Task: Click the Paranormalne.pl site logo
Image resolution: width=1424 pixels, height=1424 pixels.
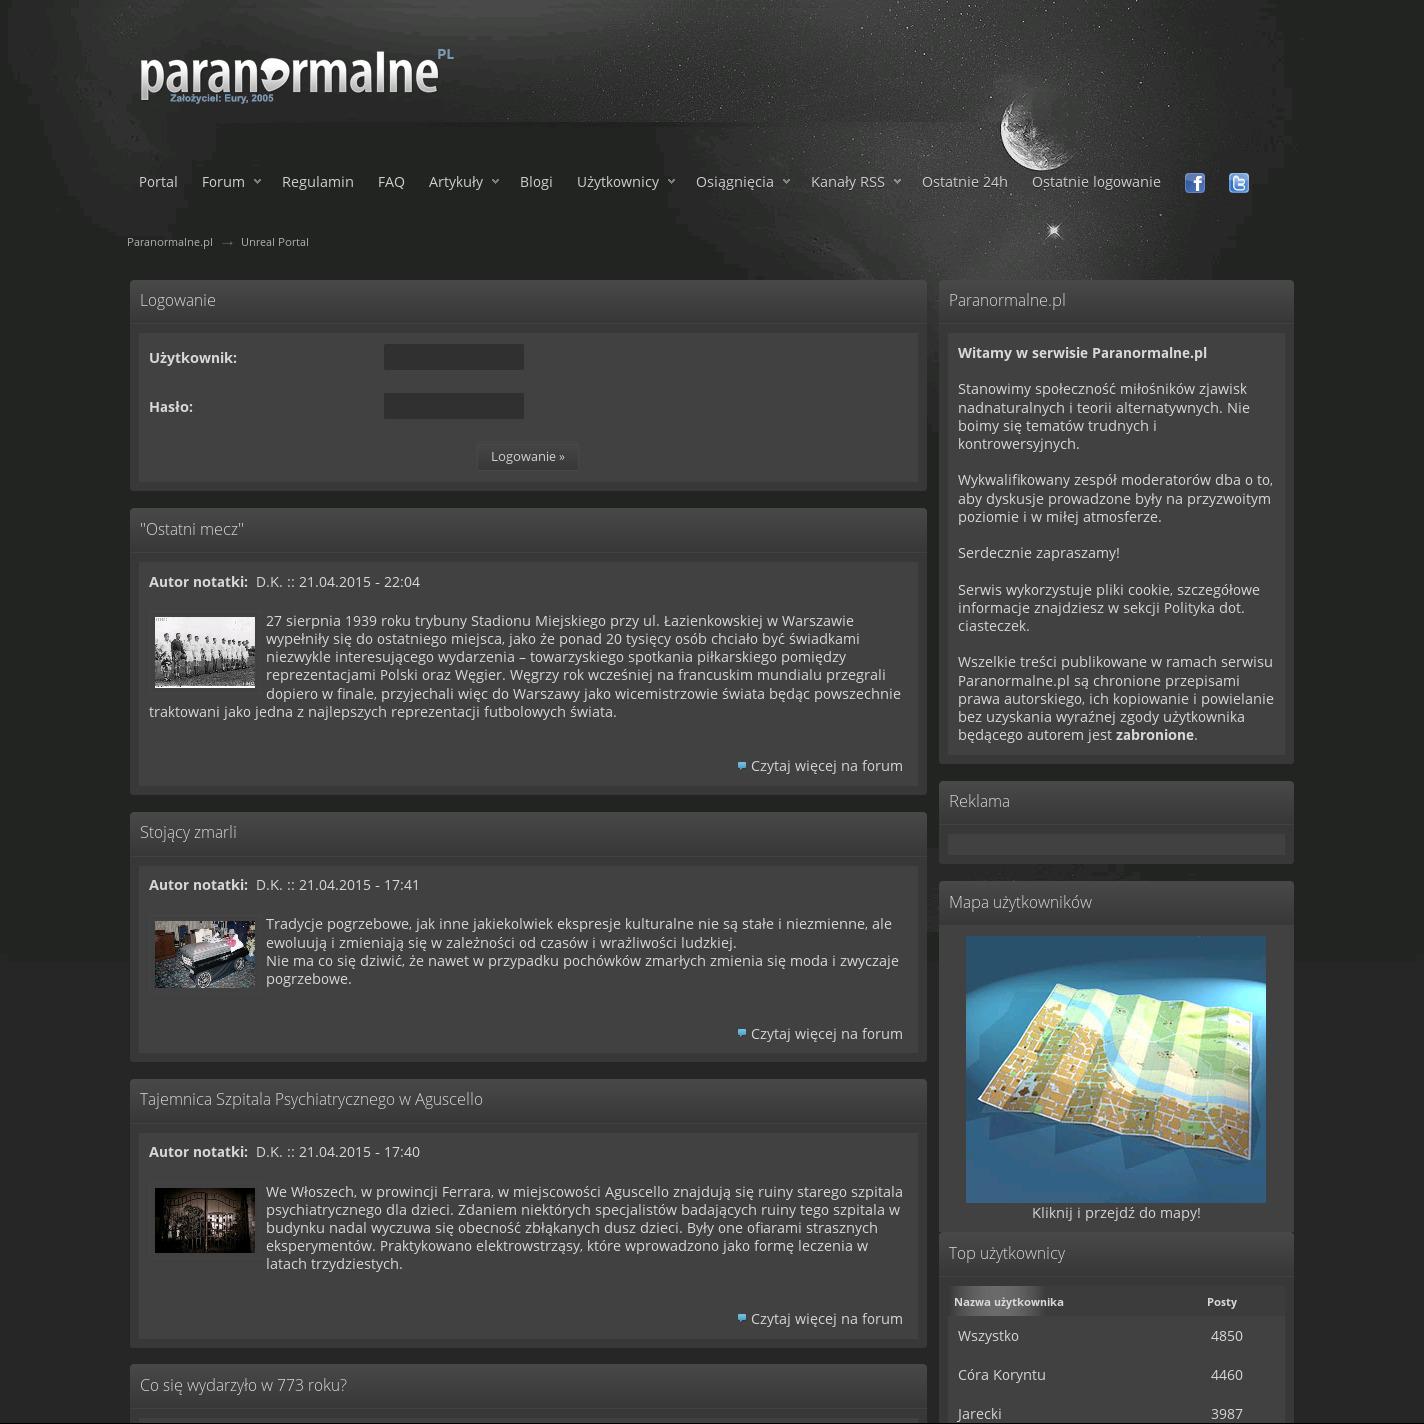Action: point(289,75)
